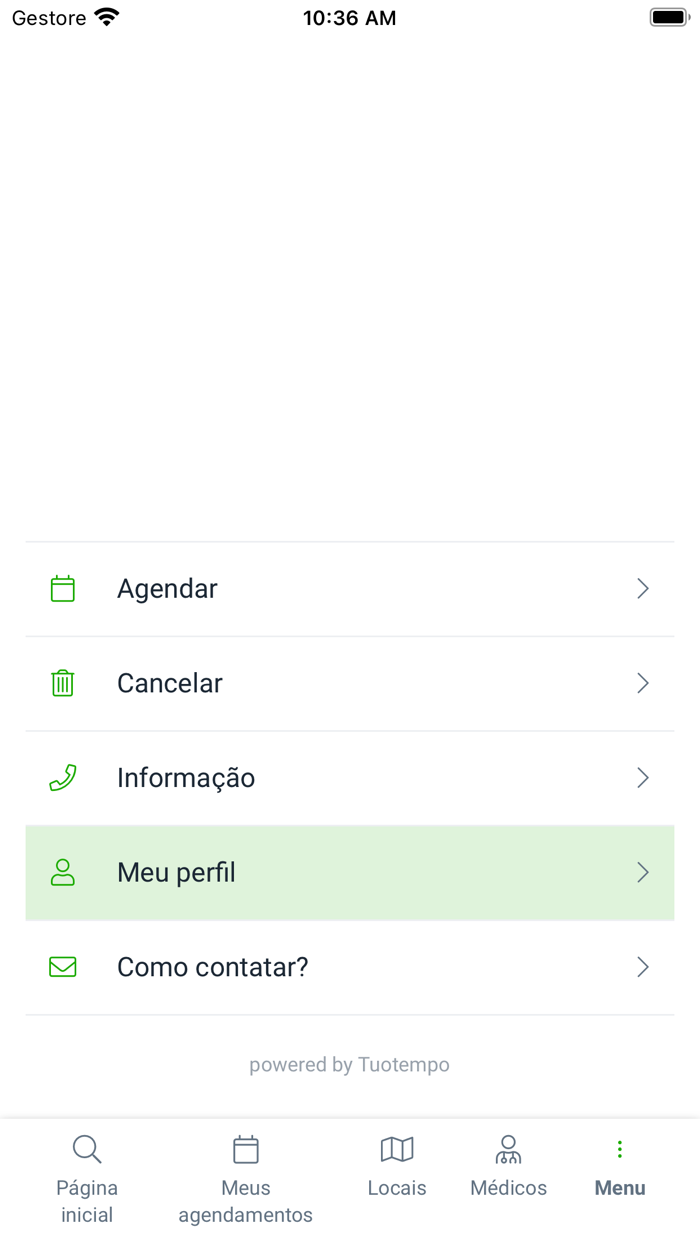Expand the Meu perfil chevron arrow
700x1244 pixels.
point(643,872)
